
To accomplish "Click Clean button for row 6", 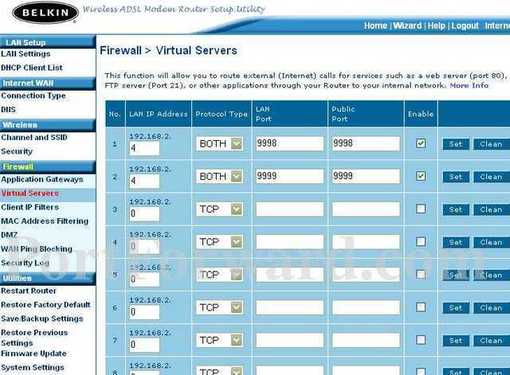I will (x=491, y=308).
